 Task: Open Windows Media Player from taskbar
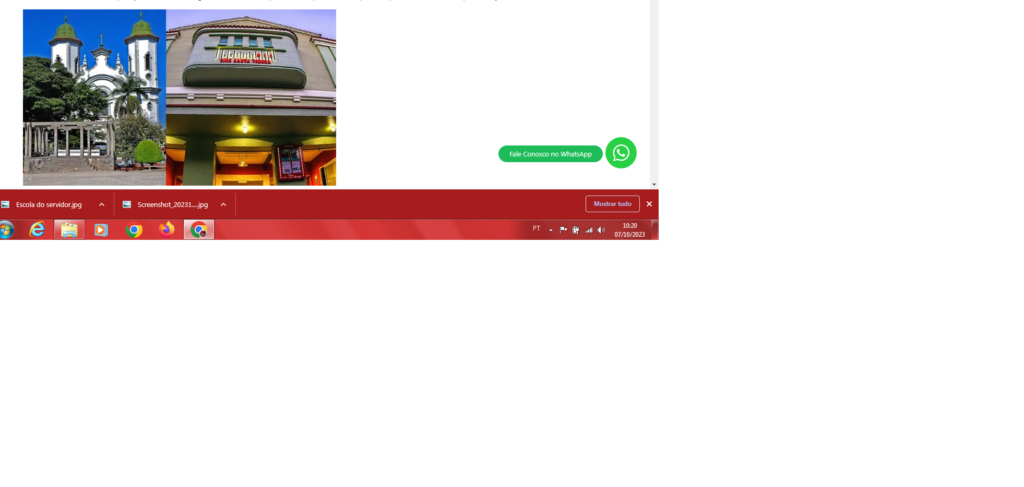click(x=101, y=230)
